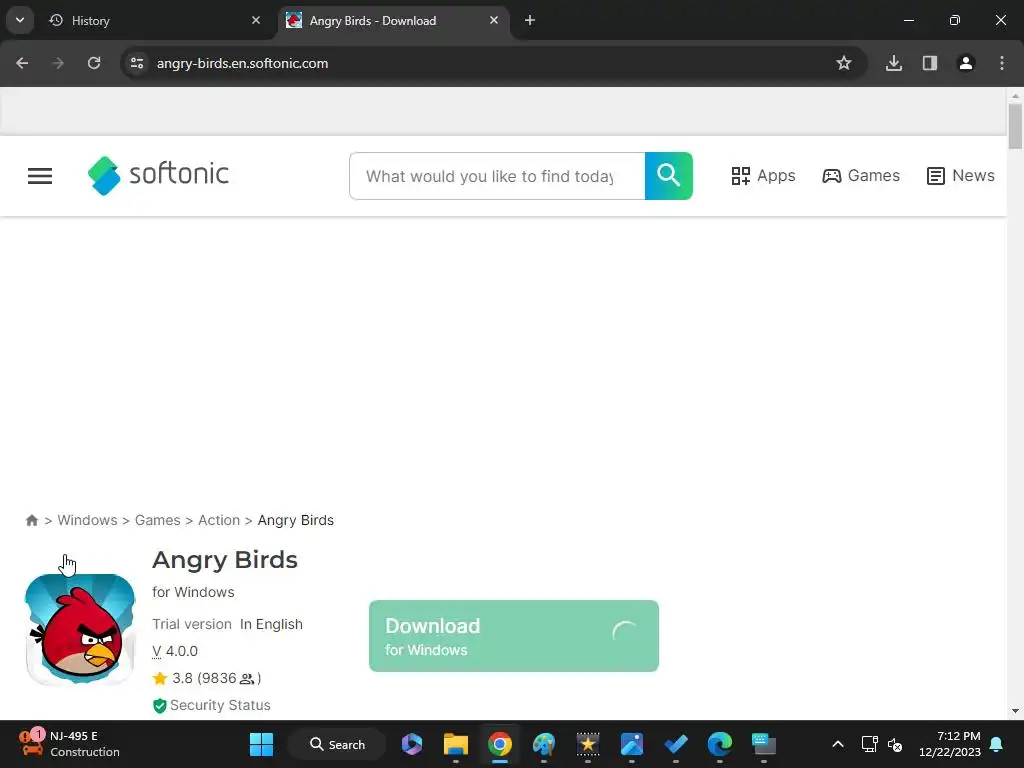The width and height of the screenshot is (1024, 768).
Task: Click the magnifier search button
Action: pyautogui.click(x=668, y=176)
